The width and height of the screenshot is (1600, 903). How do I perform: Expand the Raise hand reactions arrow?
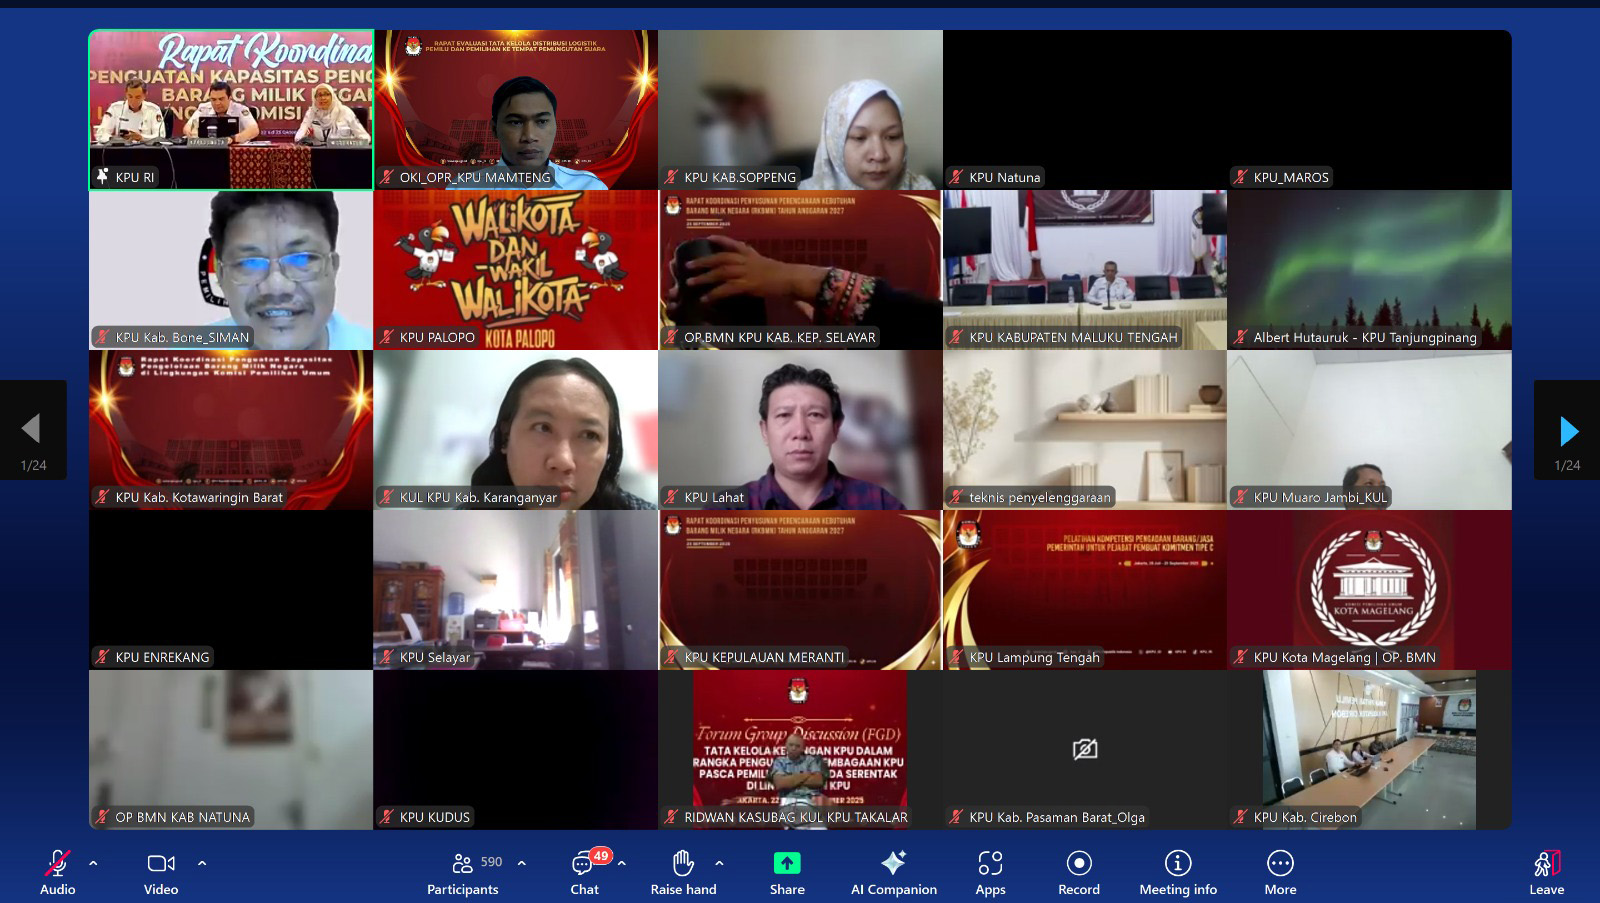[x=719, y=863]
